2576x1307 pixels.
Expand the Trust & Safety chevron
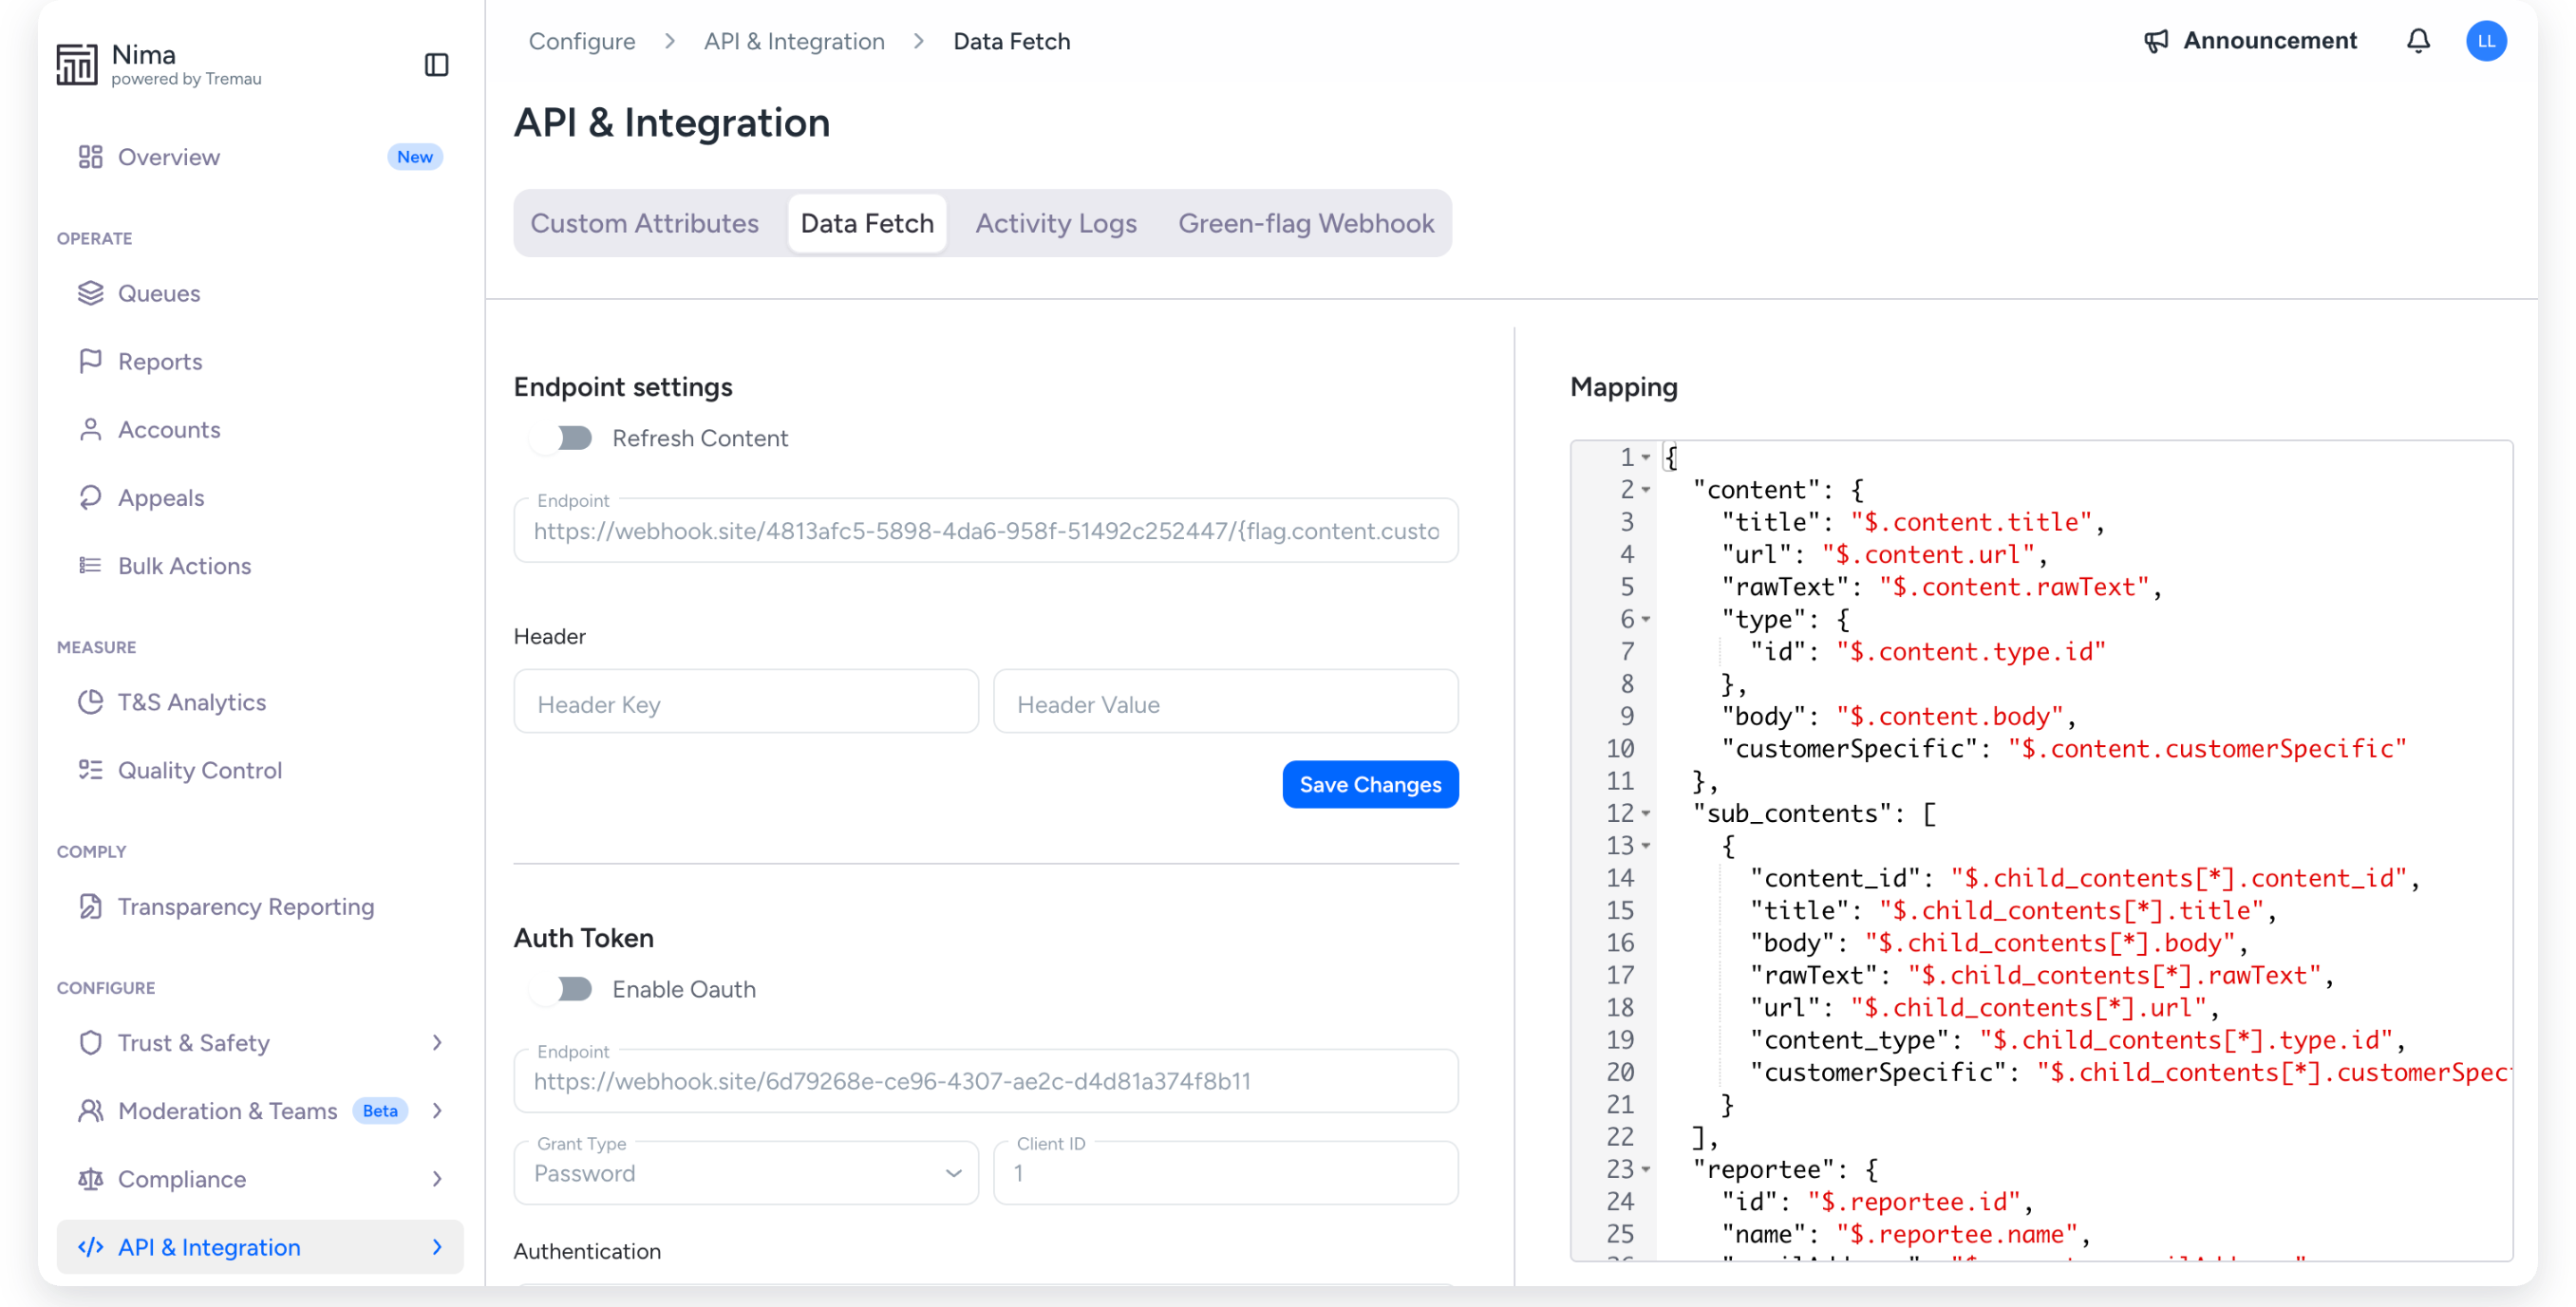click(437, 1042)
